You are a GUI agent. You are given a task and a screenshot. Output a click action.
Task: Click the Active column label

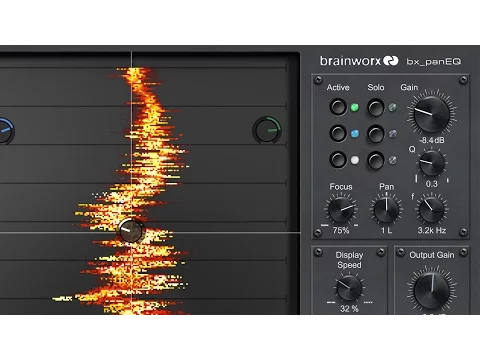338,87
